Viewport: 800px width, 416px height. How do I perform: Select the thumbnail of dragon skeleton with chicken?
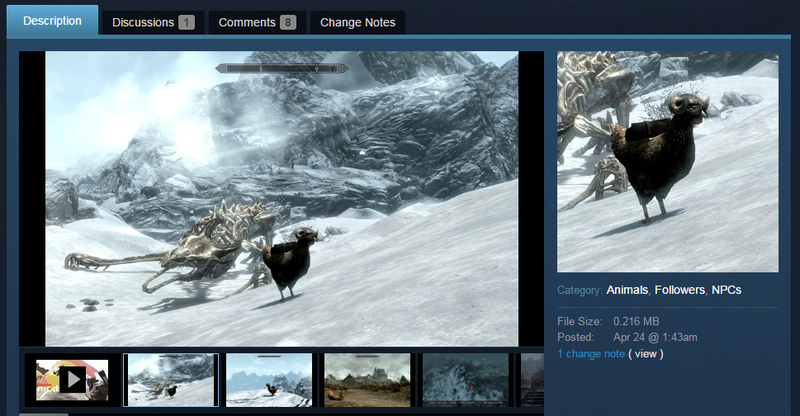click(x=171, y=380)
